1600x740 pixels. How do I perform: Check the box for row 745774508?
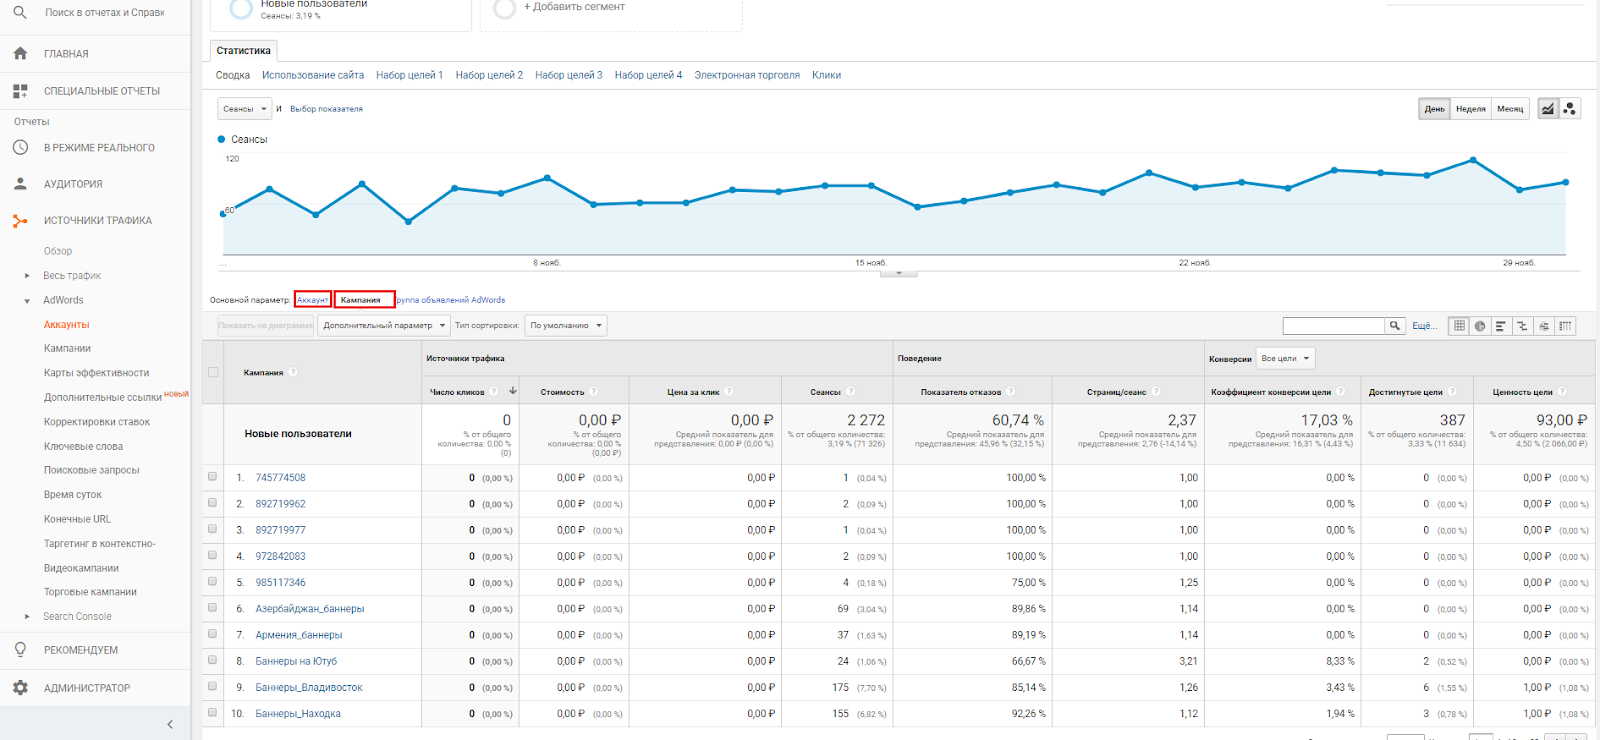click(212, 477)
